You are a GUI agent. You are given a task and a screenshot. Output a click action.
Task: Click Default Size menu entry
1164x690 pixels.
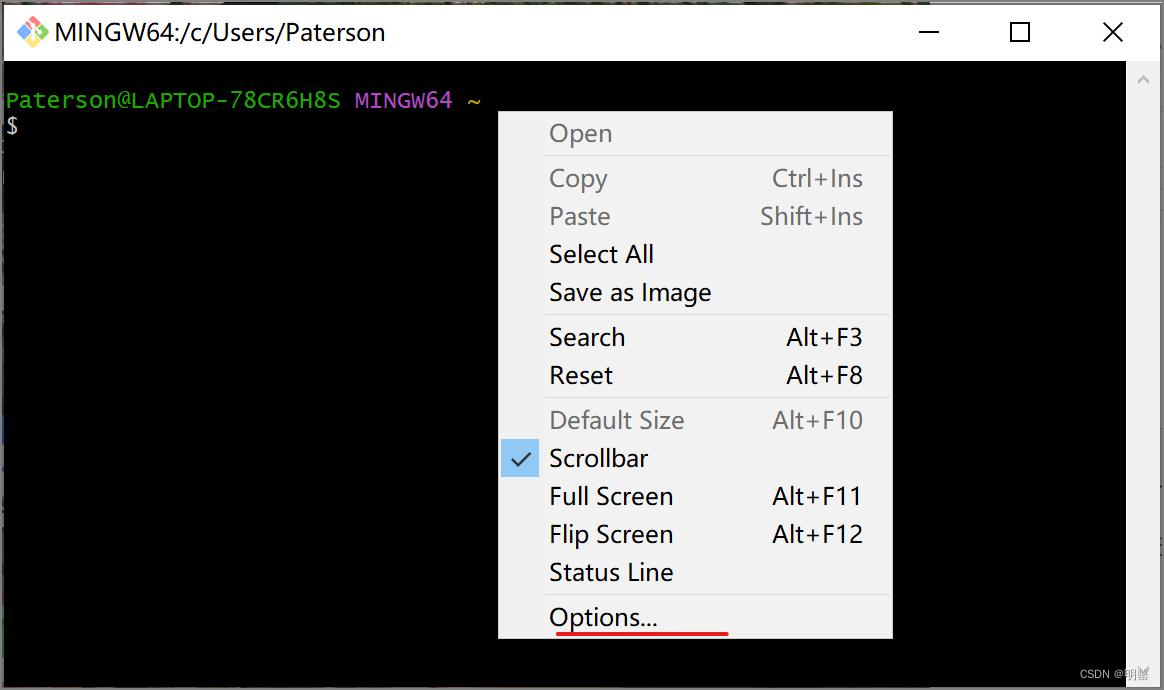pos(695,420)
